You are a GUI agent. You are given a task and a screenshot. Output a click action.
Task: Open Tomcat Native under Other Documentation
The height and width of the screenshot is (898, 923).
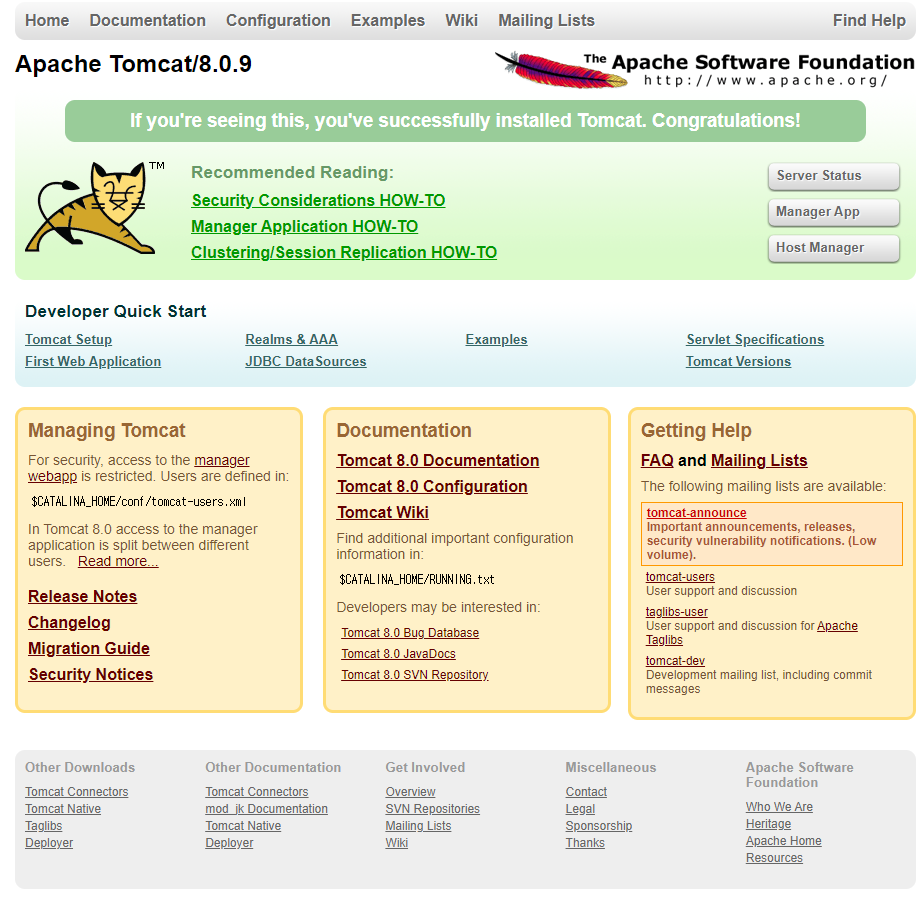243,826
